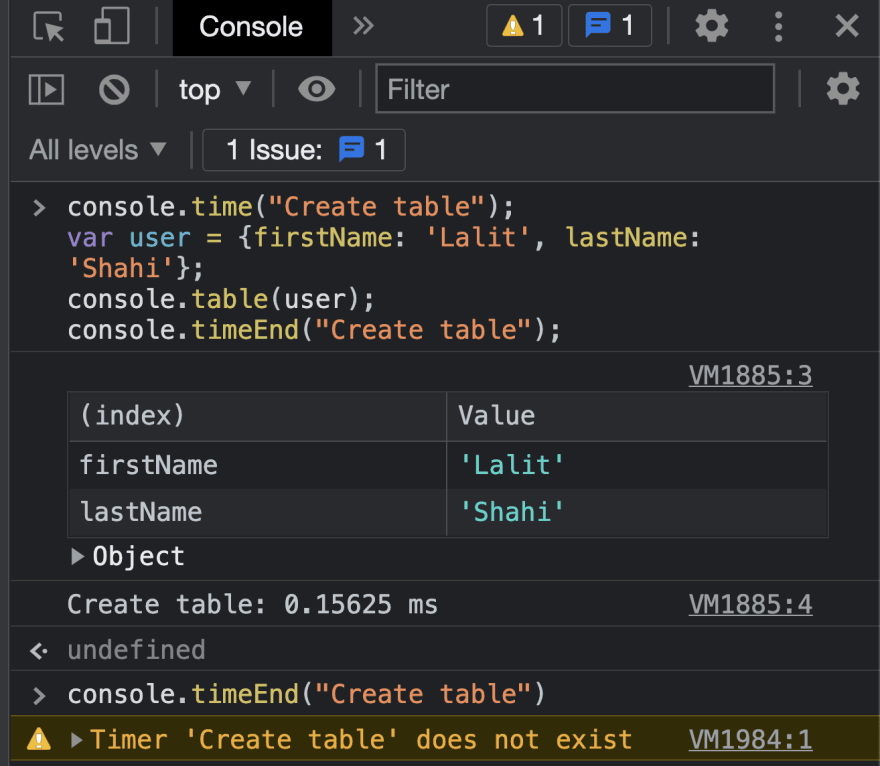This screenshot has width=880, height=766.
Task: Open the All levels dropdown
Action: tap(98, 150)
